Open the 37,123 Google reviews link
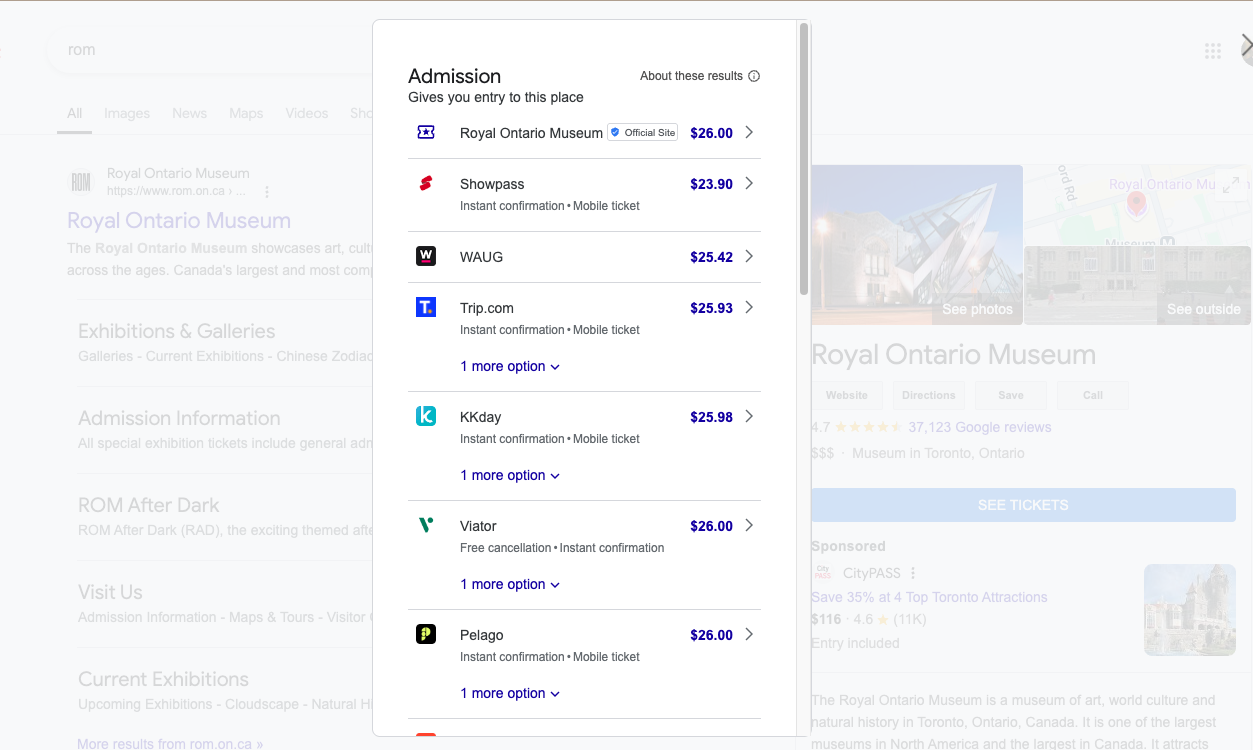The height and width of the screenshot is (750, 1253). pyautogui.click(x=979, y=427)
